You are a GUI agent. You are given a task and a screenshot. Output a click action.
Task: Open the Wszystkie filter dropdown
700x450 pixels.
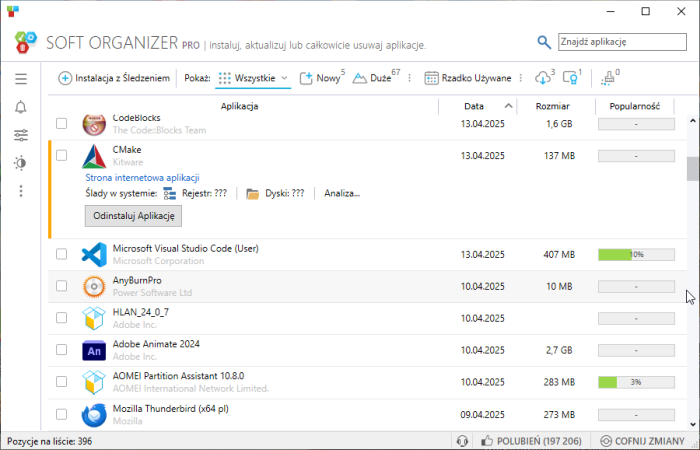(253, 78)
